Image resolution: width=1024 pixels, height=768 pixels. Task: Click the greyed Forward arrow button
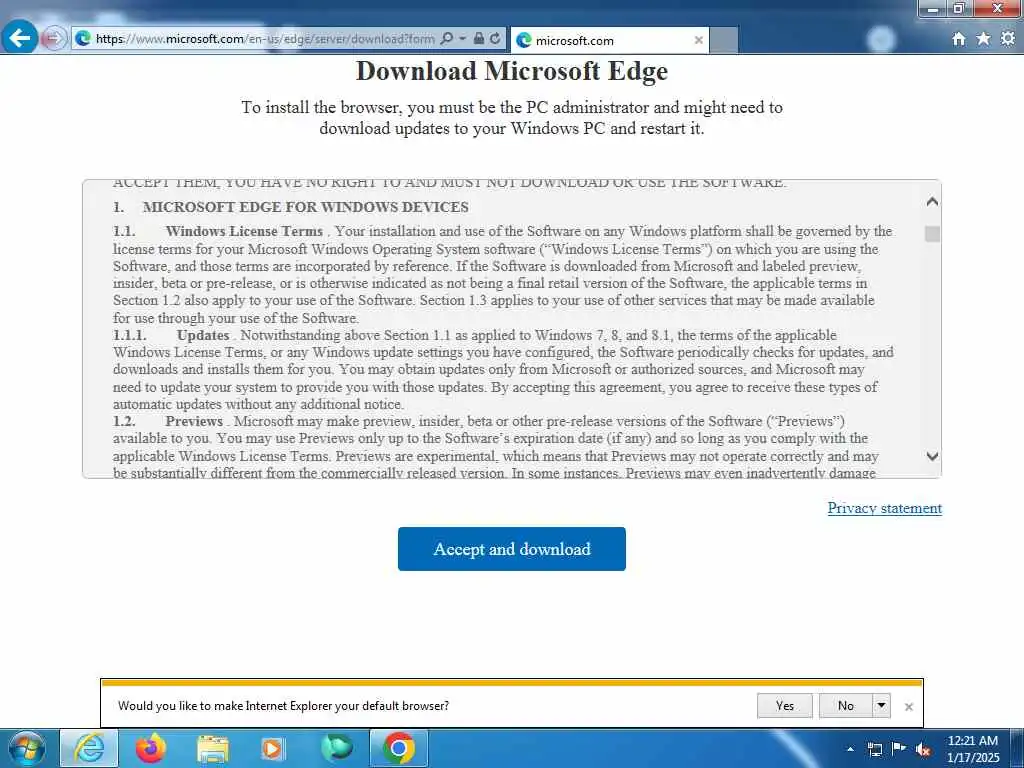pos(54,39)
